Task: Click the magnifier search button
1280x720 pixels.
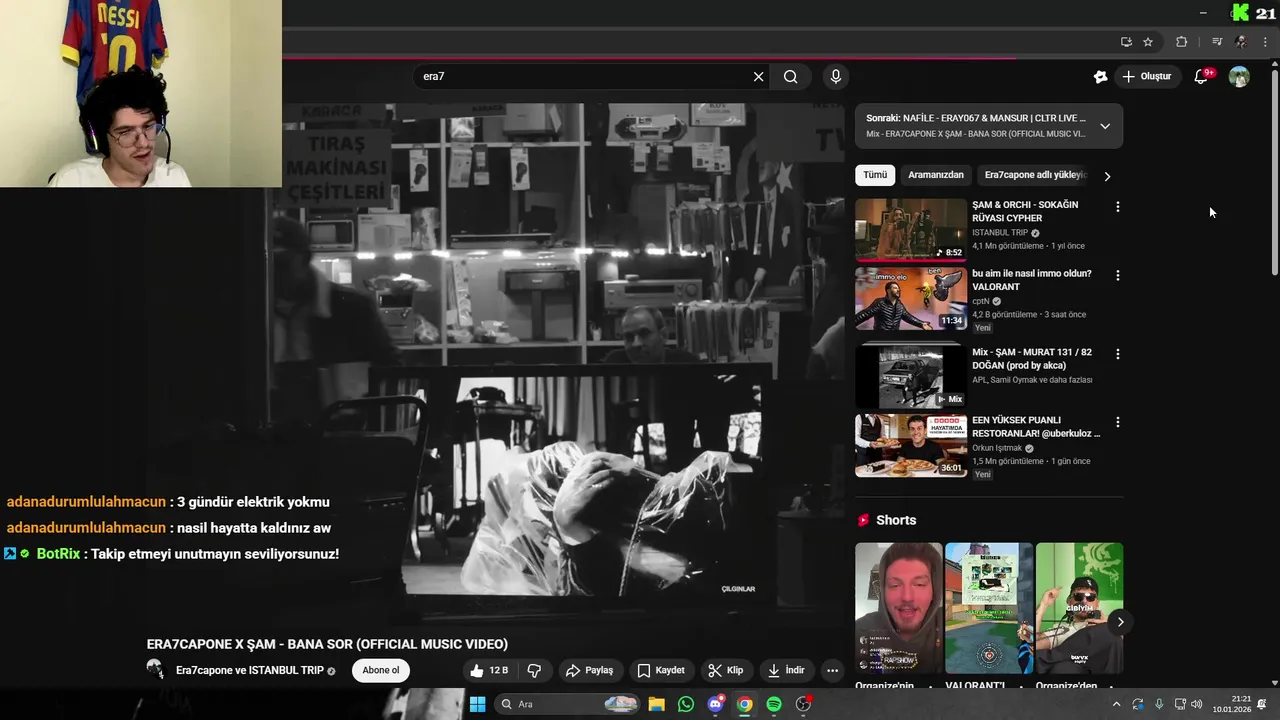Action: (791, 77)
